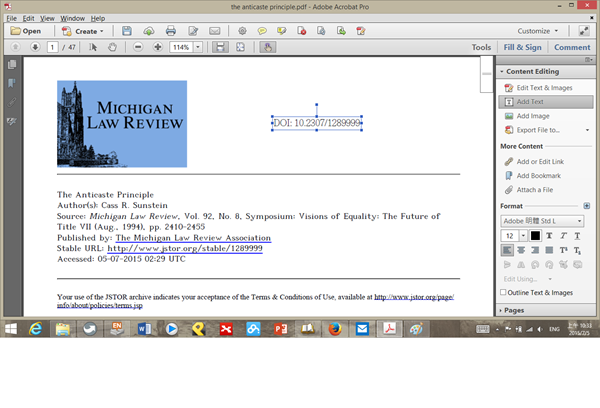
Task: Expand Format options with the plus icon
Action: (587, 206)
